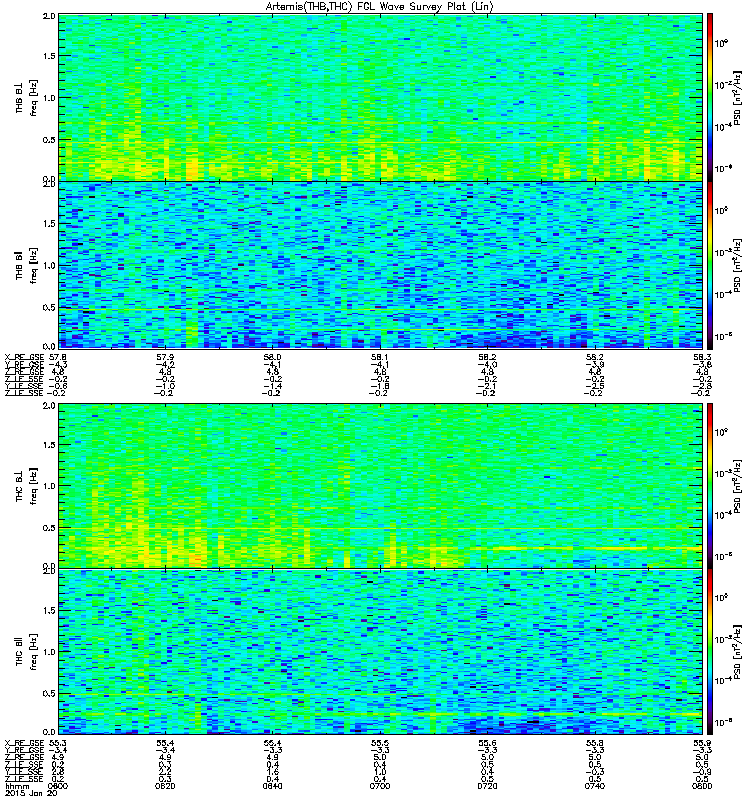Click the THC B⊥ panel color bar
The image size is (750, 800).
point(710,486)
